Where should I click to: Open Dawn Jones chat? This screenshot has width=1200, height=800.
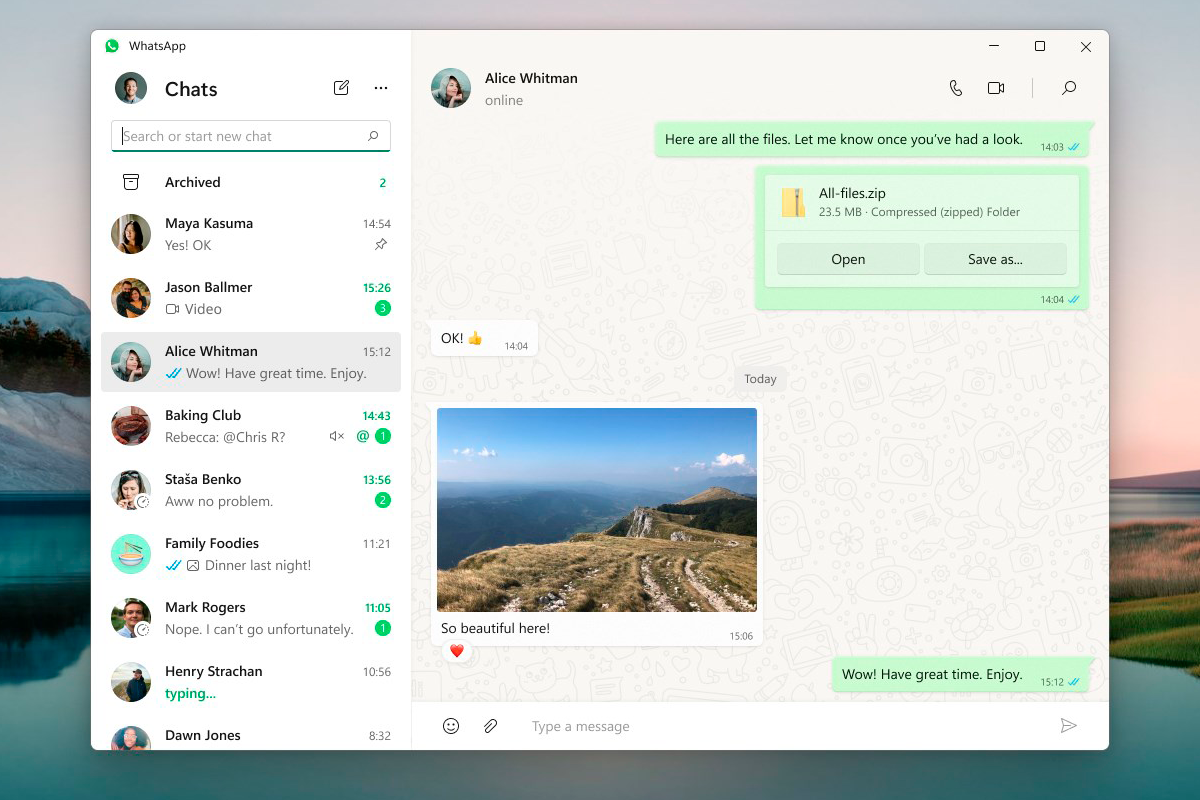coord(251,734)
